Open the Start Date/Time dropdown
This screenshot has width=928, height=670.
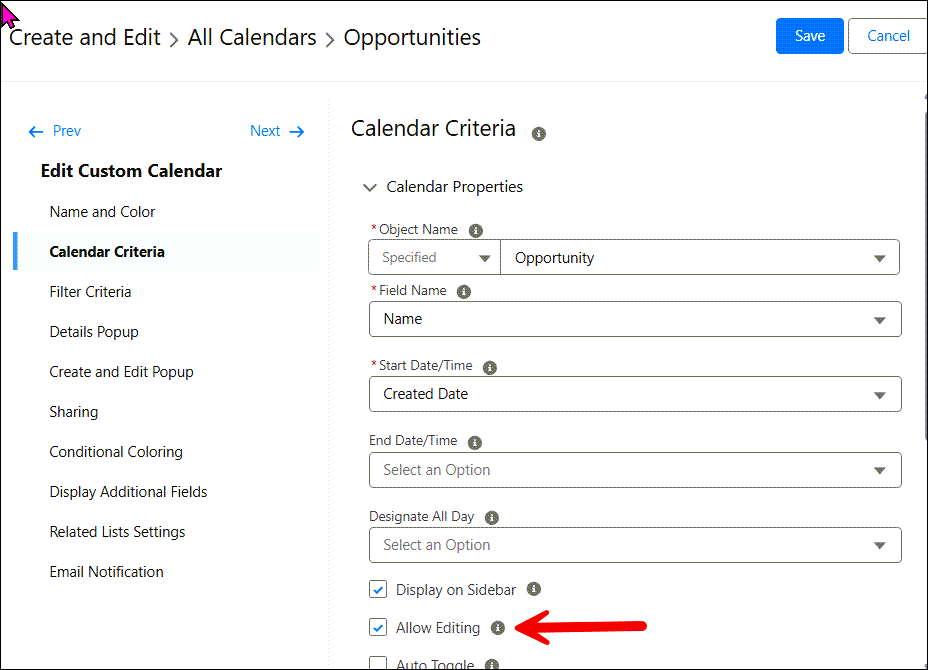[635, 394]
